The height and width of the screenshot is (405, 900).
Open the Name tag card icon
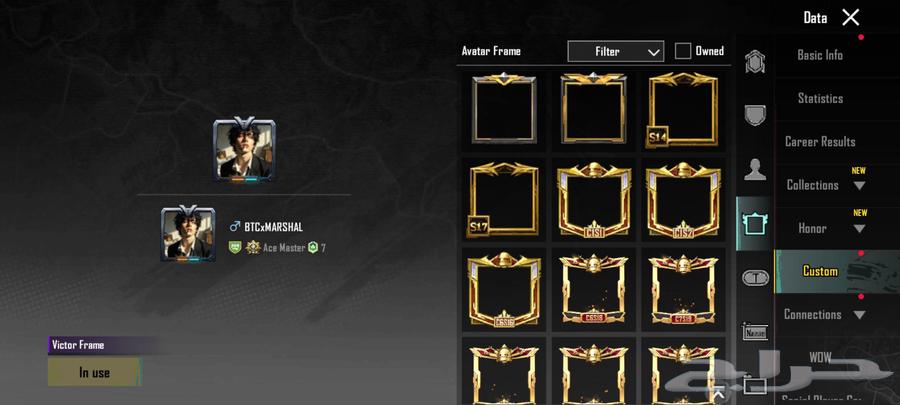tap(755, 332)
